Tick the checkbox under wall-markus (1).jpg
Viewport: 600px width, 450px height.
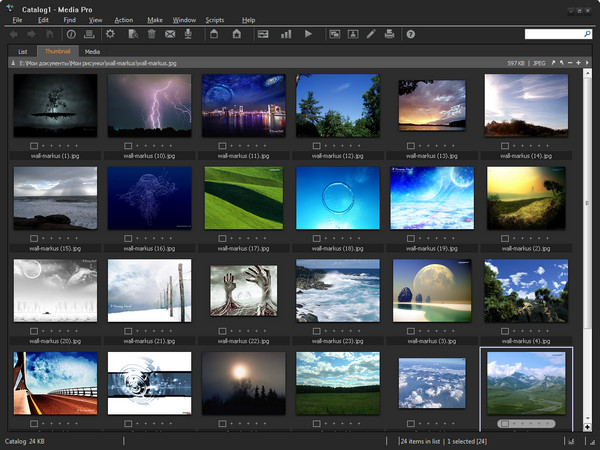click(32, 146)
